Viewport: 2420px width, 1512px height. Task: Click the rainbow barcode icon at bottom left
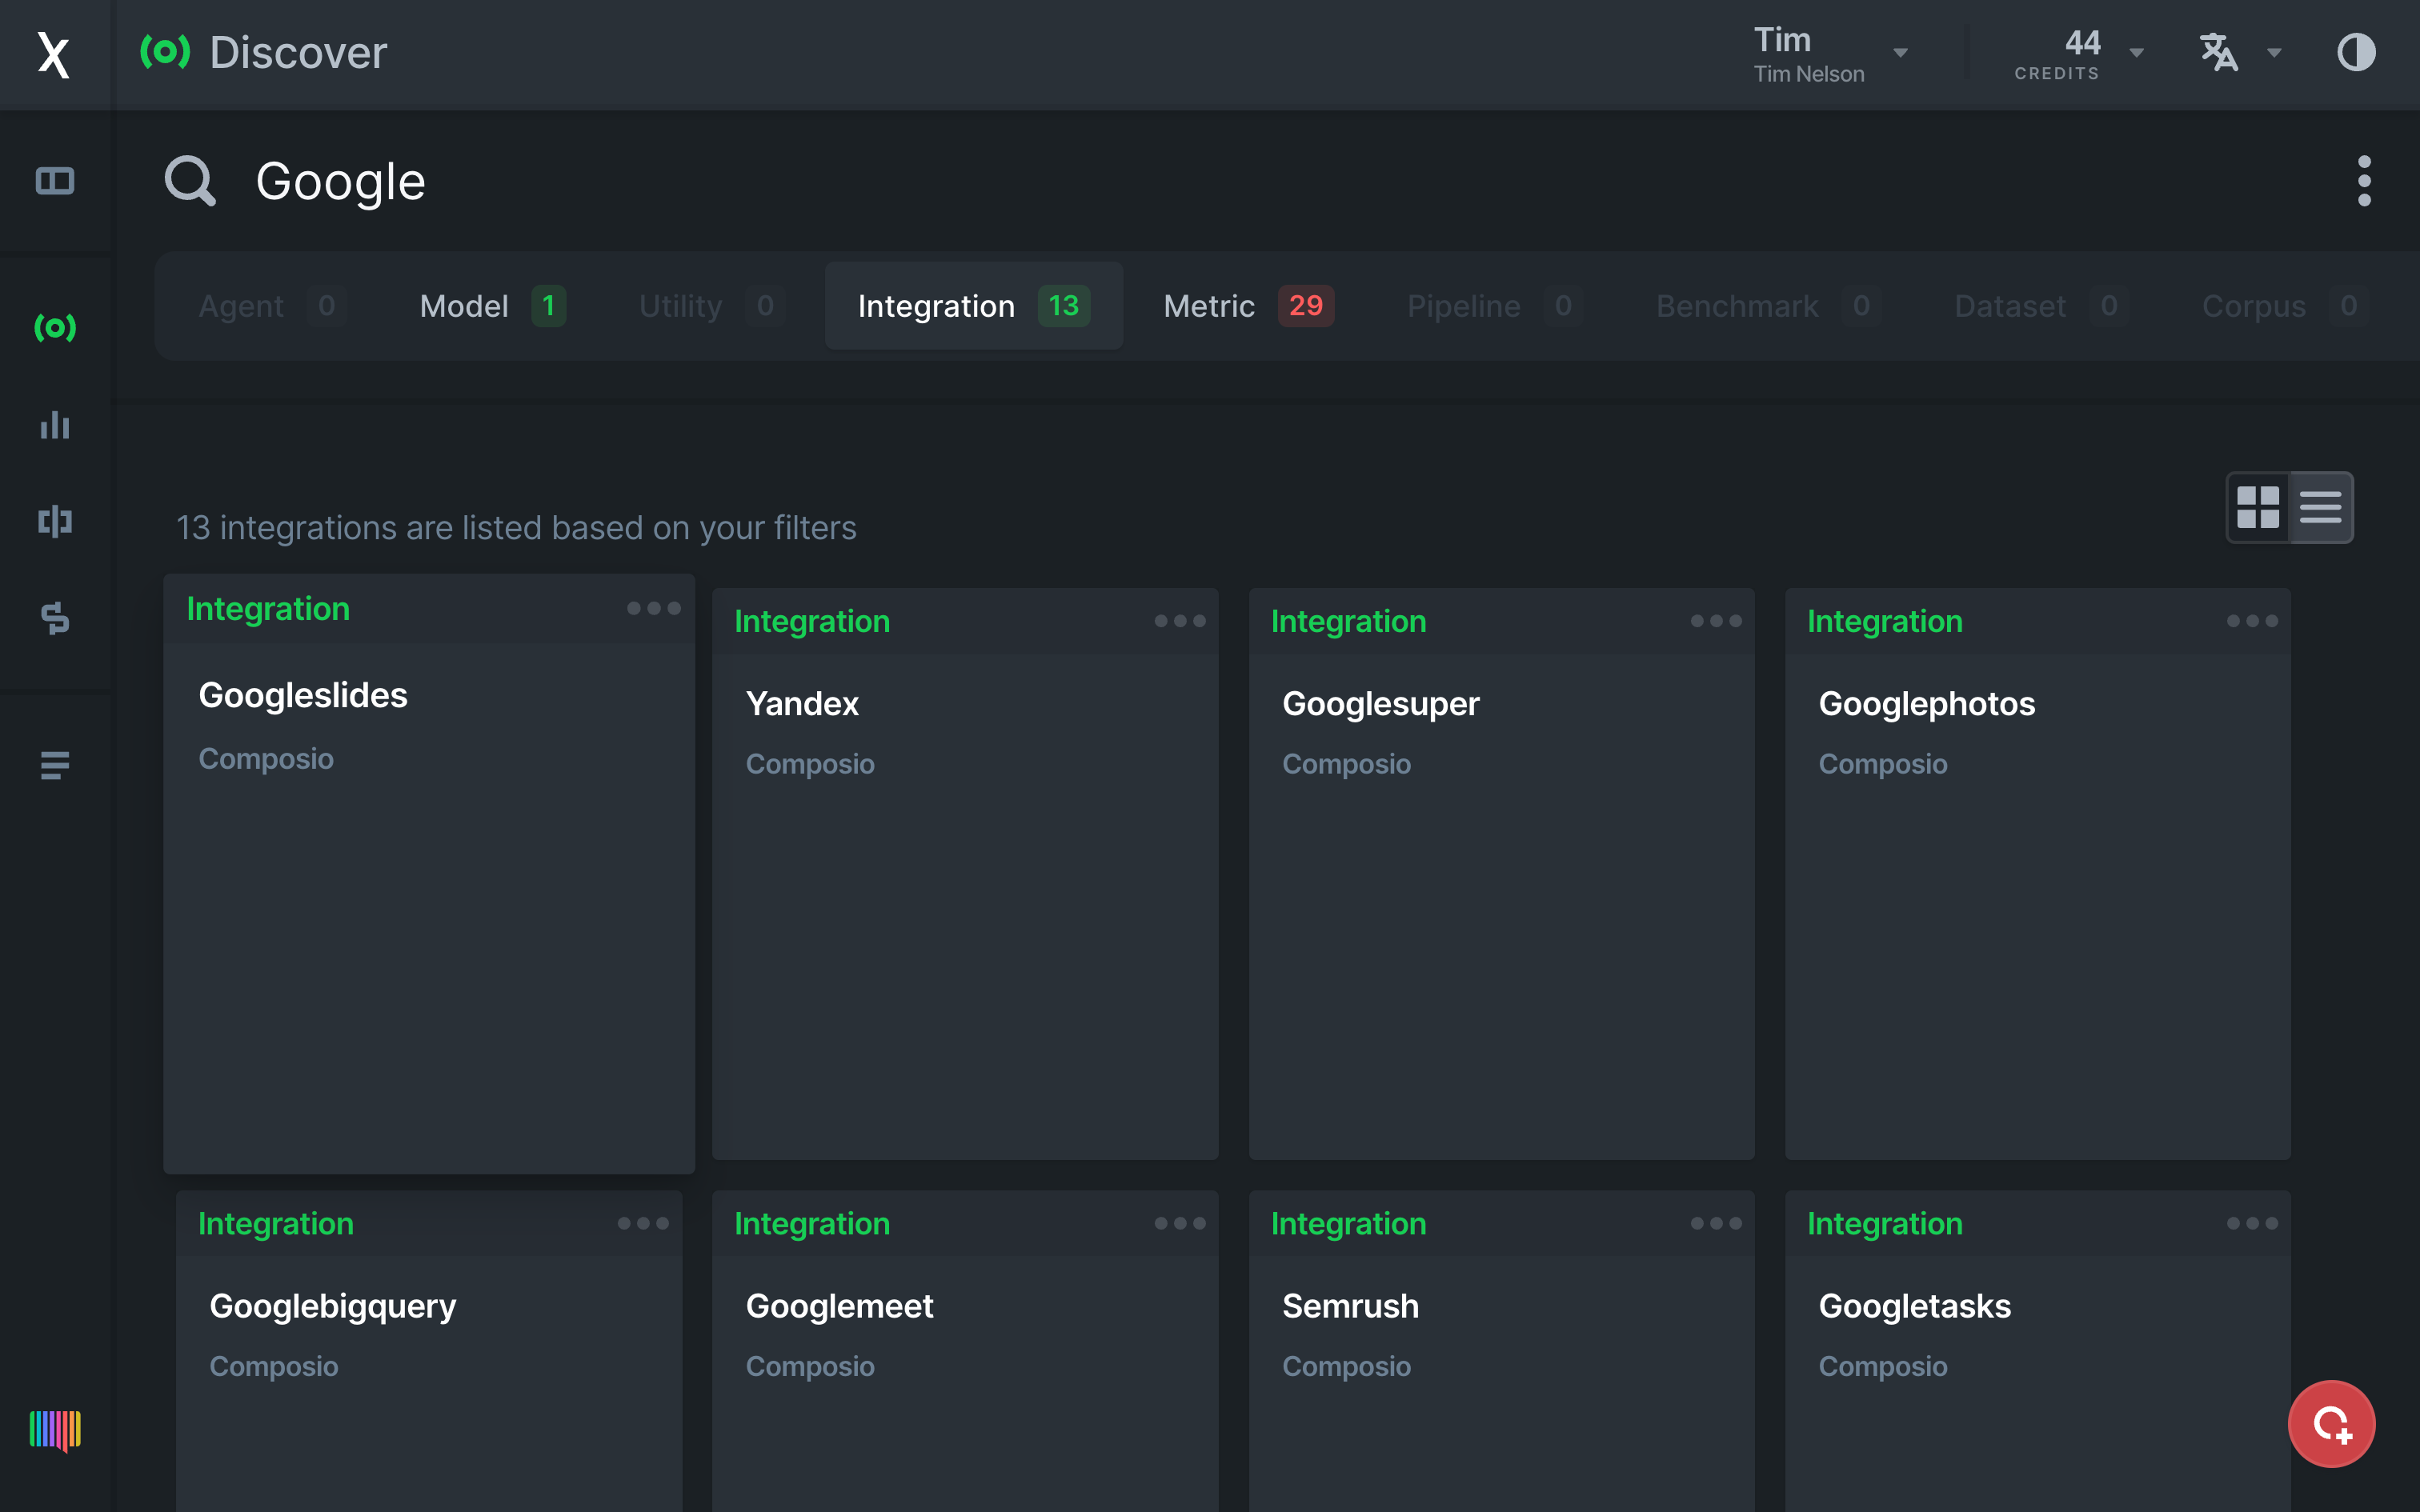[55, 1429]
